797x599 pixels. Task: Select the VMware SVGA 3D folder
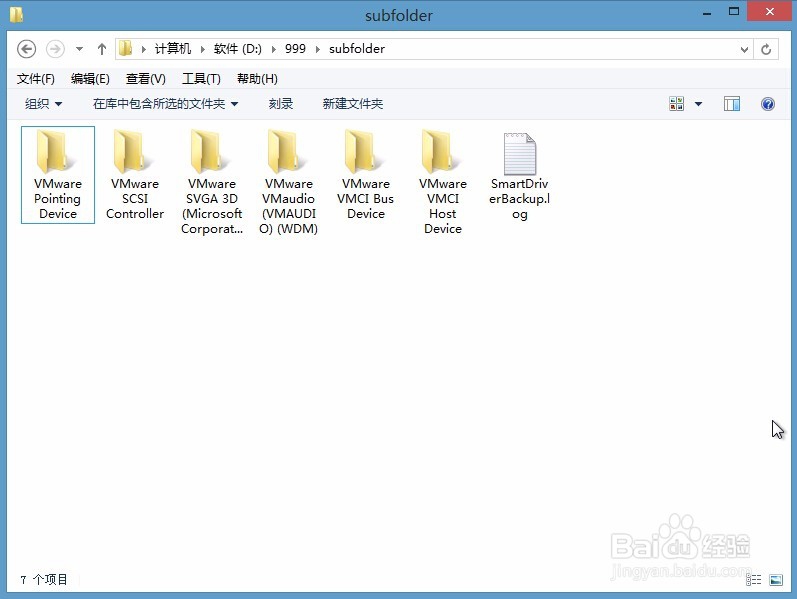212,182
